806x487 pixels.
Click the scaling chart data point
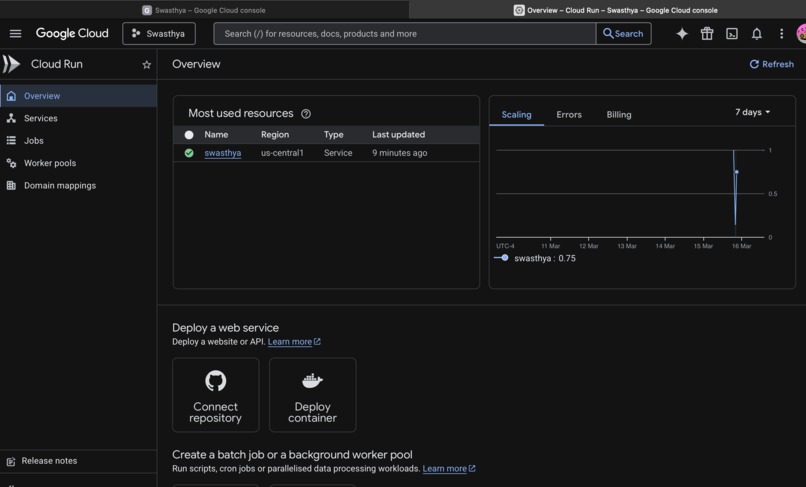pos(737,172)
